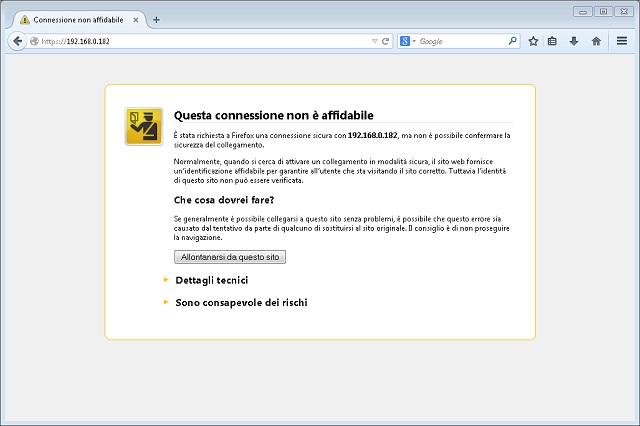Reload the page with the refresh icon
The height and width of the screenshot is (426, 640).
coord(386,41)
